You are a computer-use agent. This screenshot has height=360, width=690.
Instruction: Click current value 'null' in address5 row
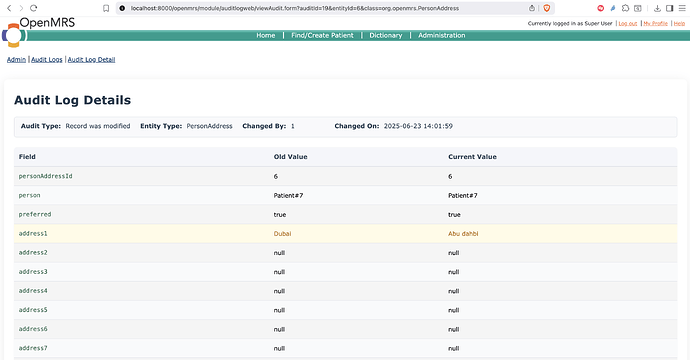[454, 310]
